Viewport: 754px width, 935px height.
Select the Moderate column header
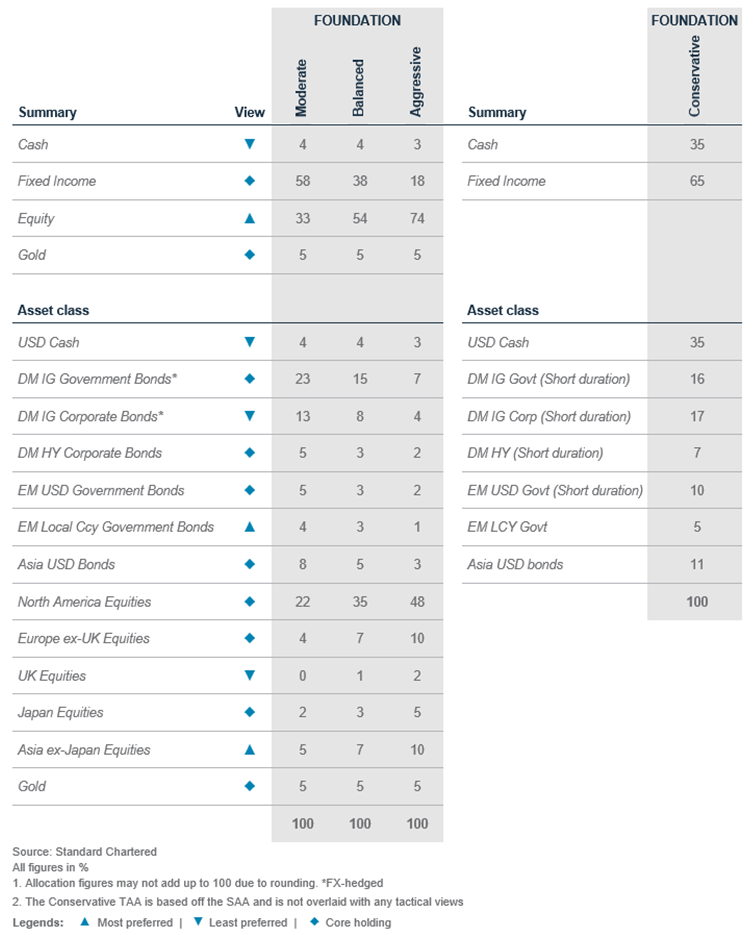click(301, 88)
